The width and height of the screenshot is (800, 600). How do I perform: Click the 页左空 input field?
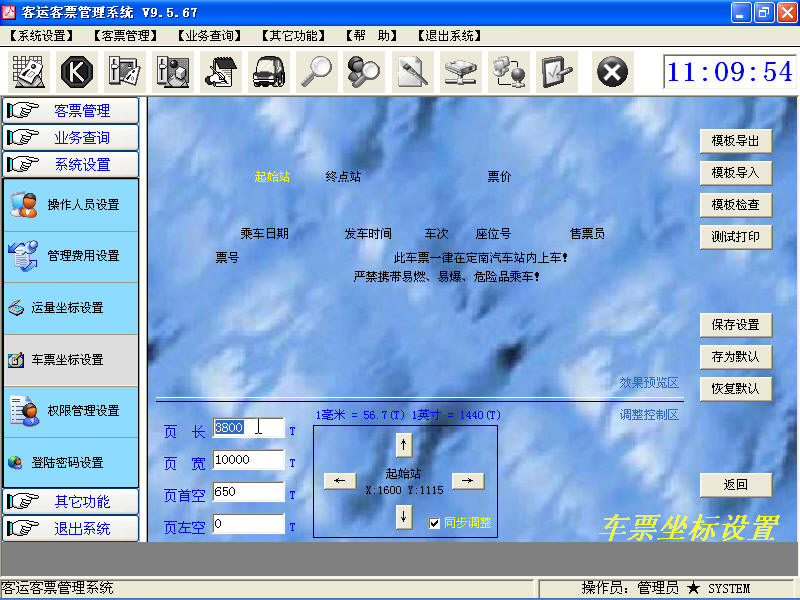click(x=248, y=523)
